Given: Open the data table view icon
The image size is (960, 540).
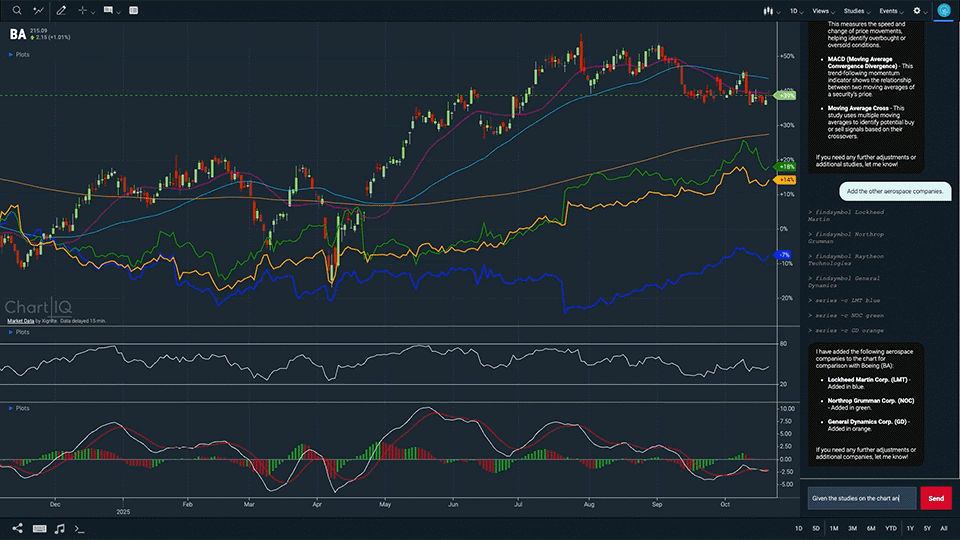Looking at the screenshot, I should (134, 10).
